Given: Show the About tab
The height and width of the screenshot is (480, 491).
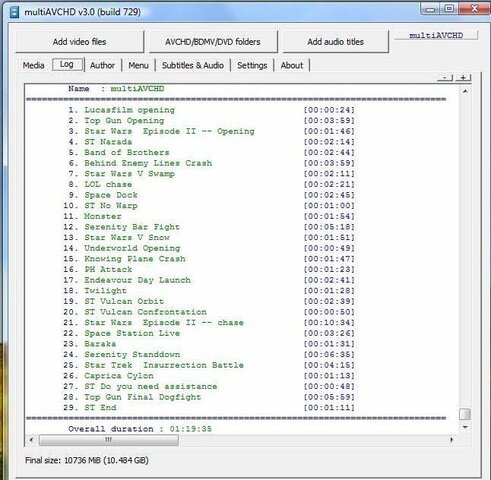Looking at the screenshot, I should point(292,65).
